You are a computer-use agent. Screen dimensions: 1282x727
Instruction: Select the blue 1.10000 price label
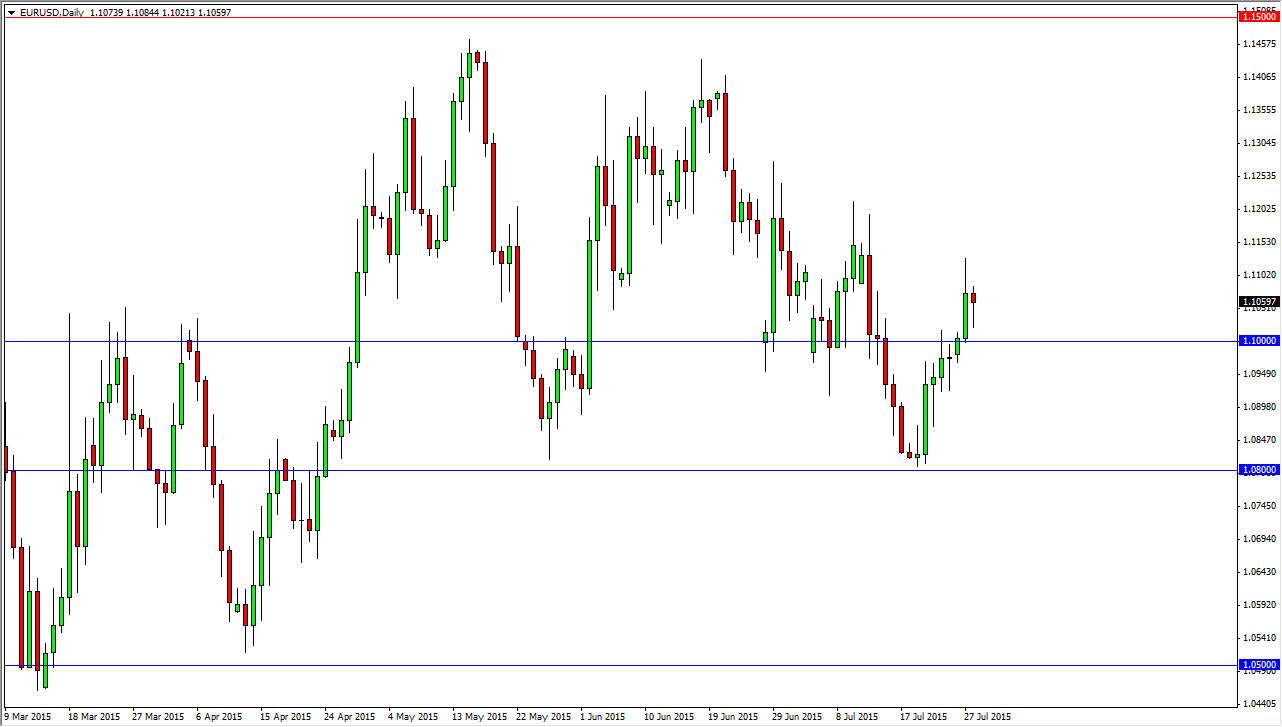[1259, 341]
